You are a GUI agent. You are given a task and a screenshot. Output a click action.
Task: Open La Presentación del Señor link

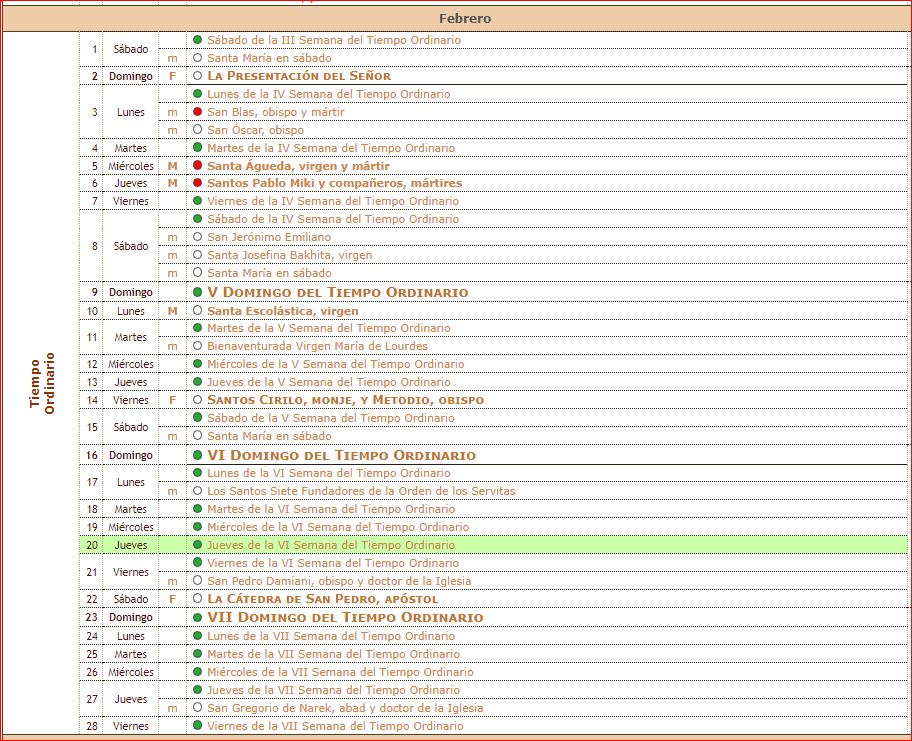pos(298,76)
